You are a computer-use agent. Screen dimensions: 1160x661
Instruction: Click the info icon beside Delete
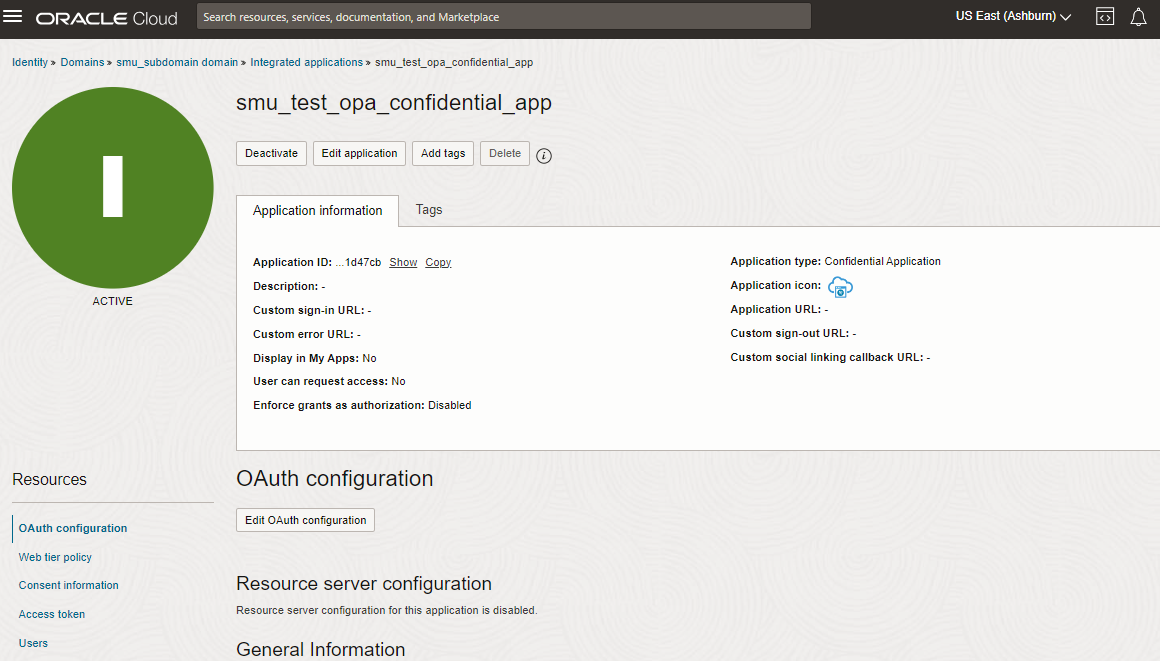pyautogui.click(x=544, y=155)
